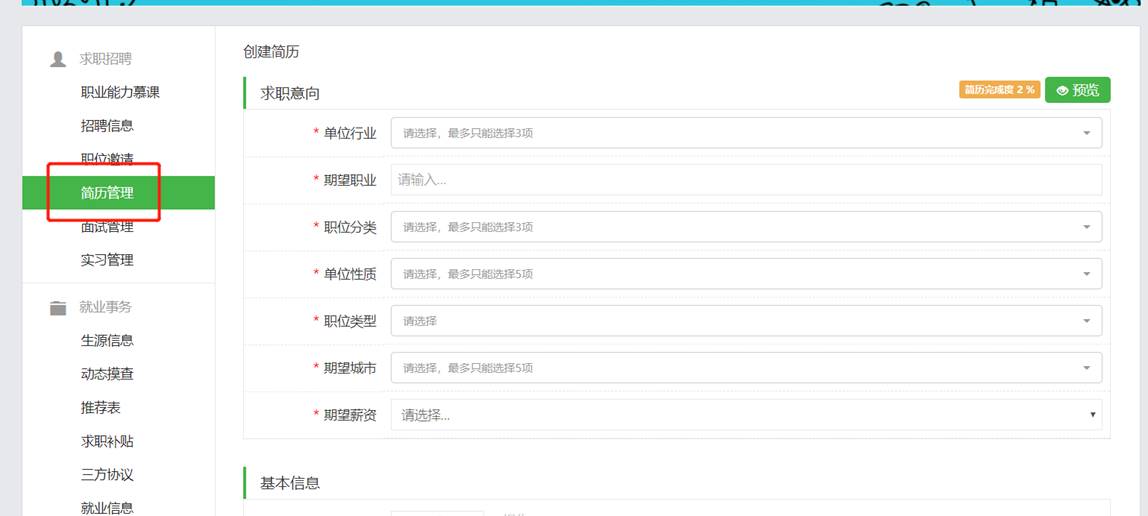Image resolution: width=1148 pixels, height=516 pixels.
Task: Expand the 职位分类 dropdown
Action: point(746,227)
